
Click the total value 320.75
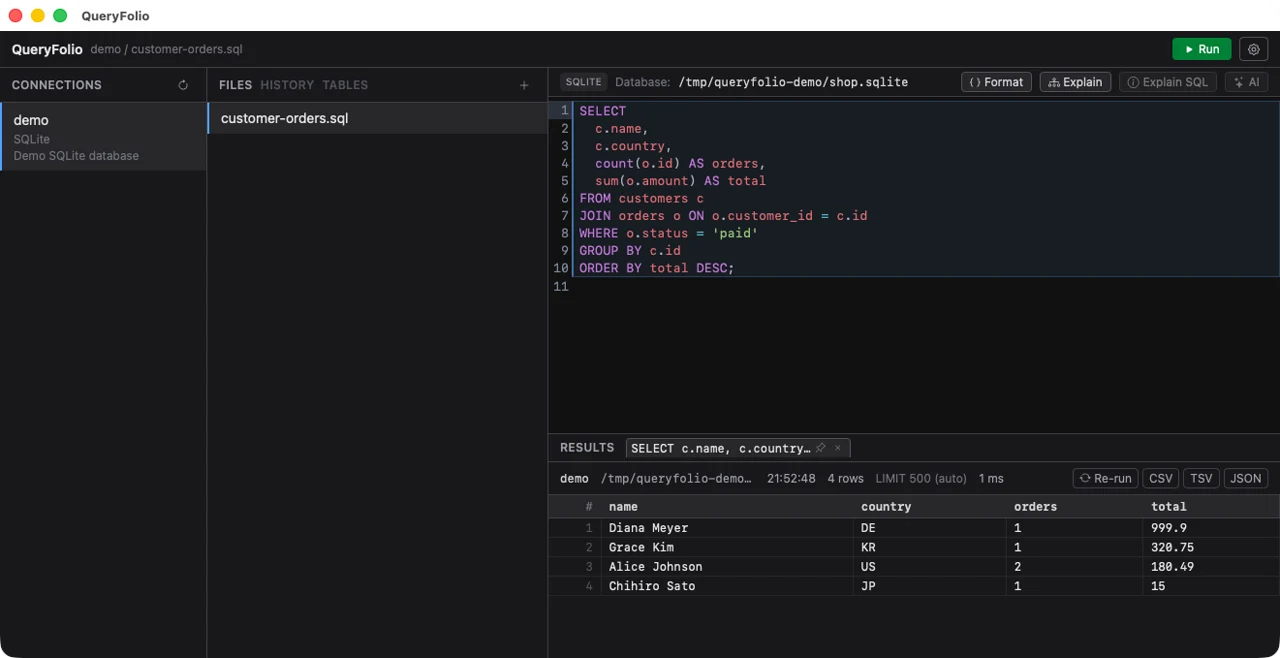click(1172, 547)
